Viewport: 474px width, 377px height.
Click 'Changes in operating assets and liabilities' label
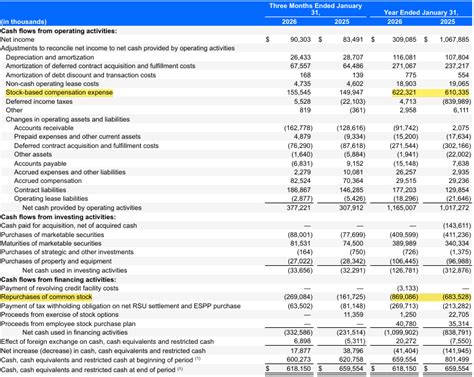tap(68, 119)
